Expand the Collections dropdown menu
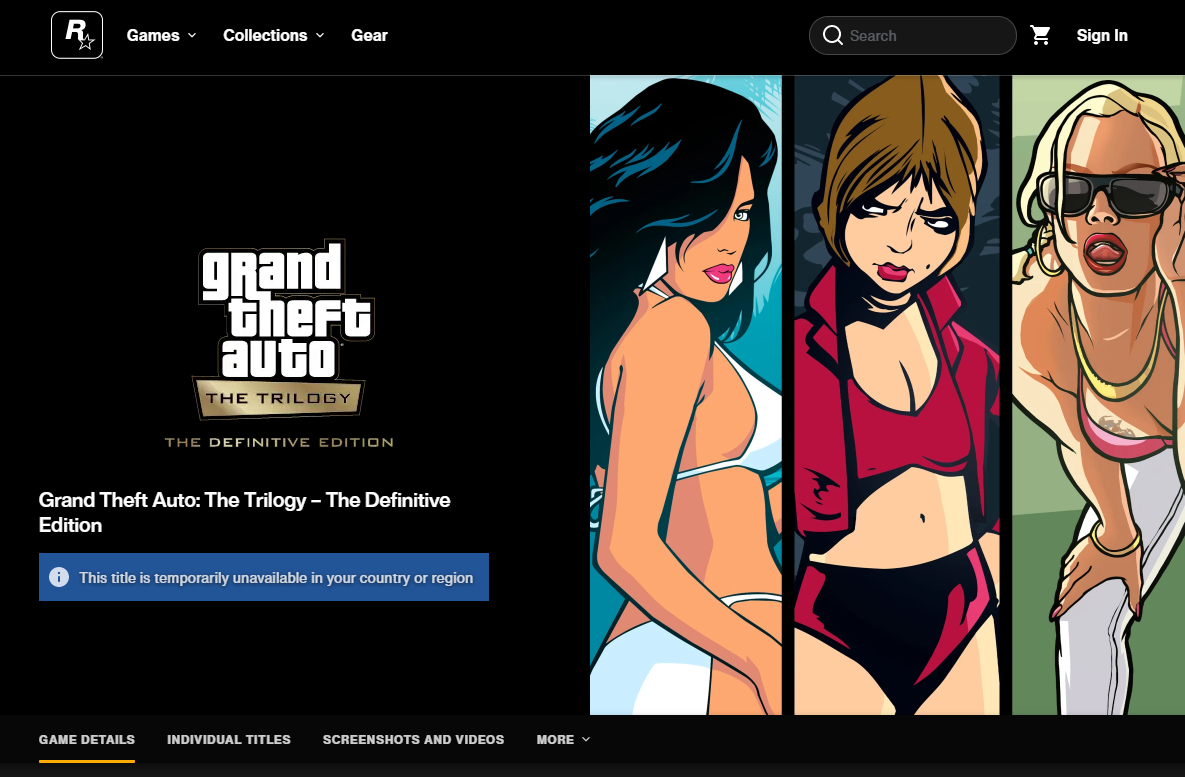Screen dimensions: 1185x777 pyautogui.click(x=273, y=35)
